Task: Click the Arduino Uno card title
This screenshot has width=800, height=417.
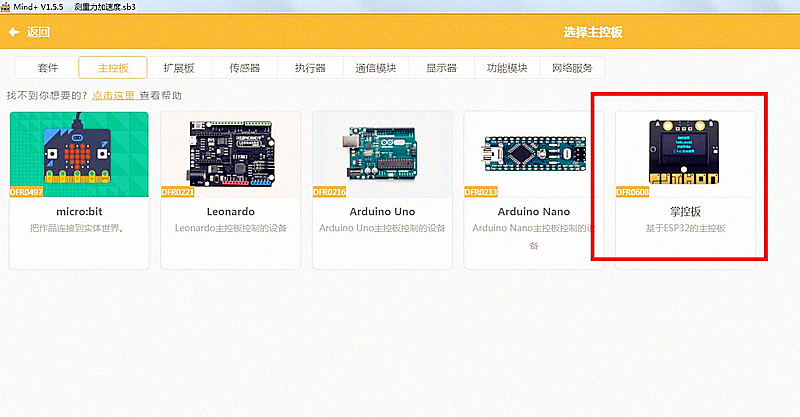Action: click(382, 211)
